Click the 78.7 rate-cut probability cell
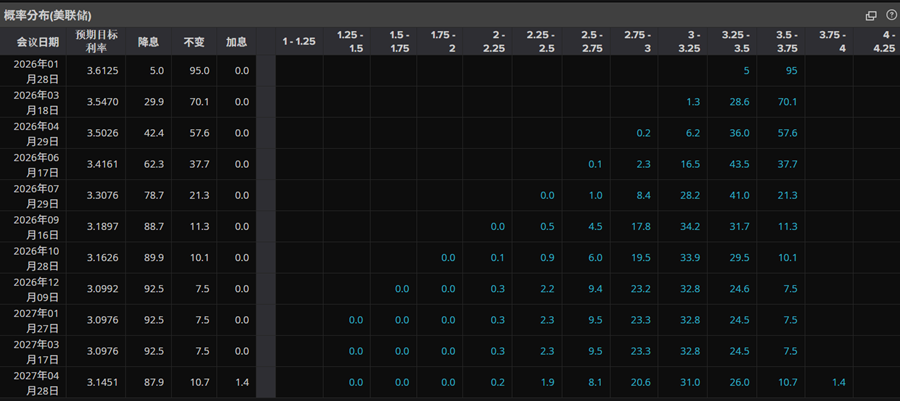Viewport: 900px width, 401px height. [x=155, y=195]
